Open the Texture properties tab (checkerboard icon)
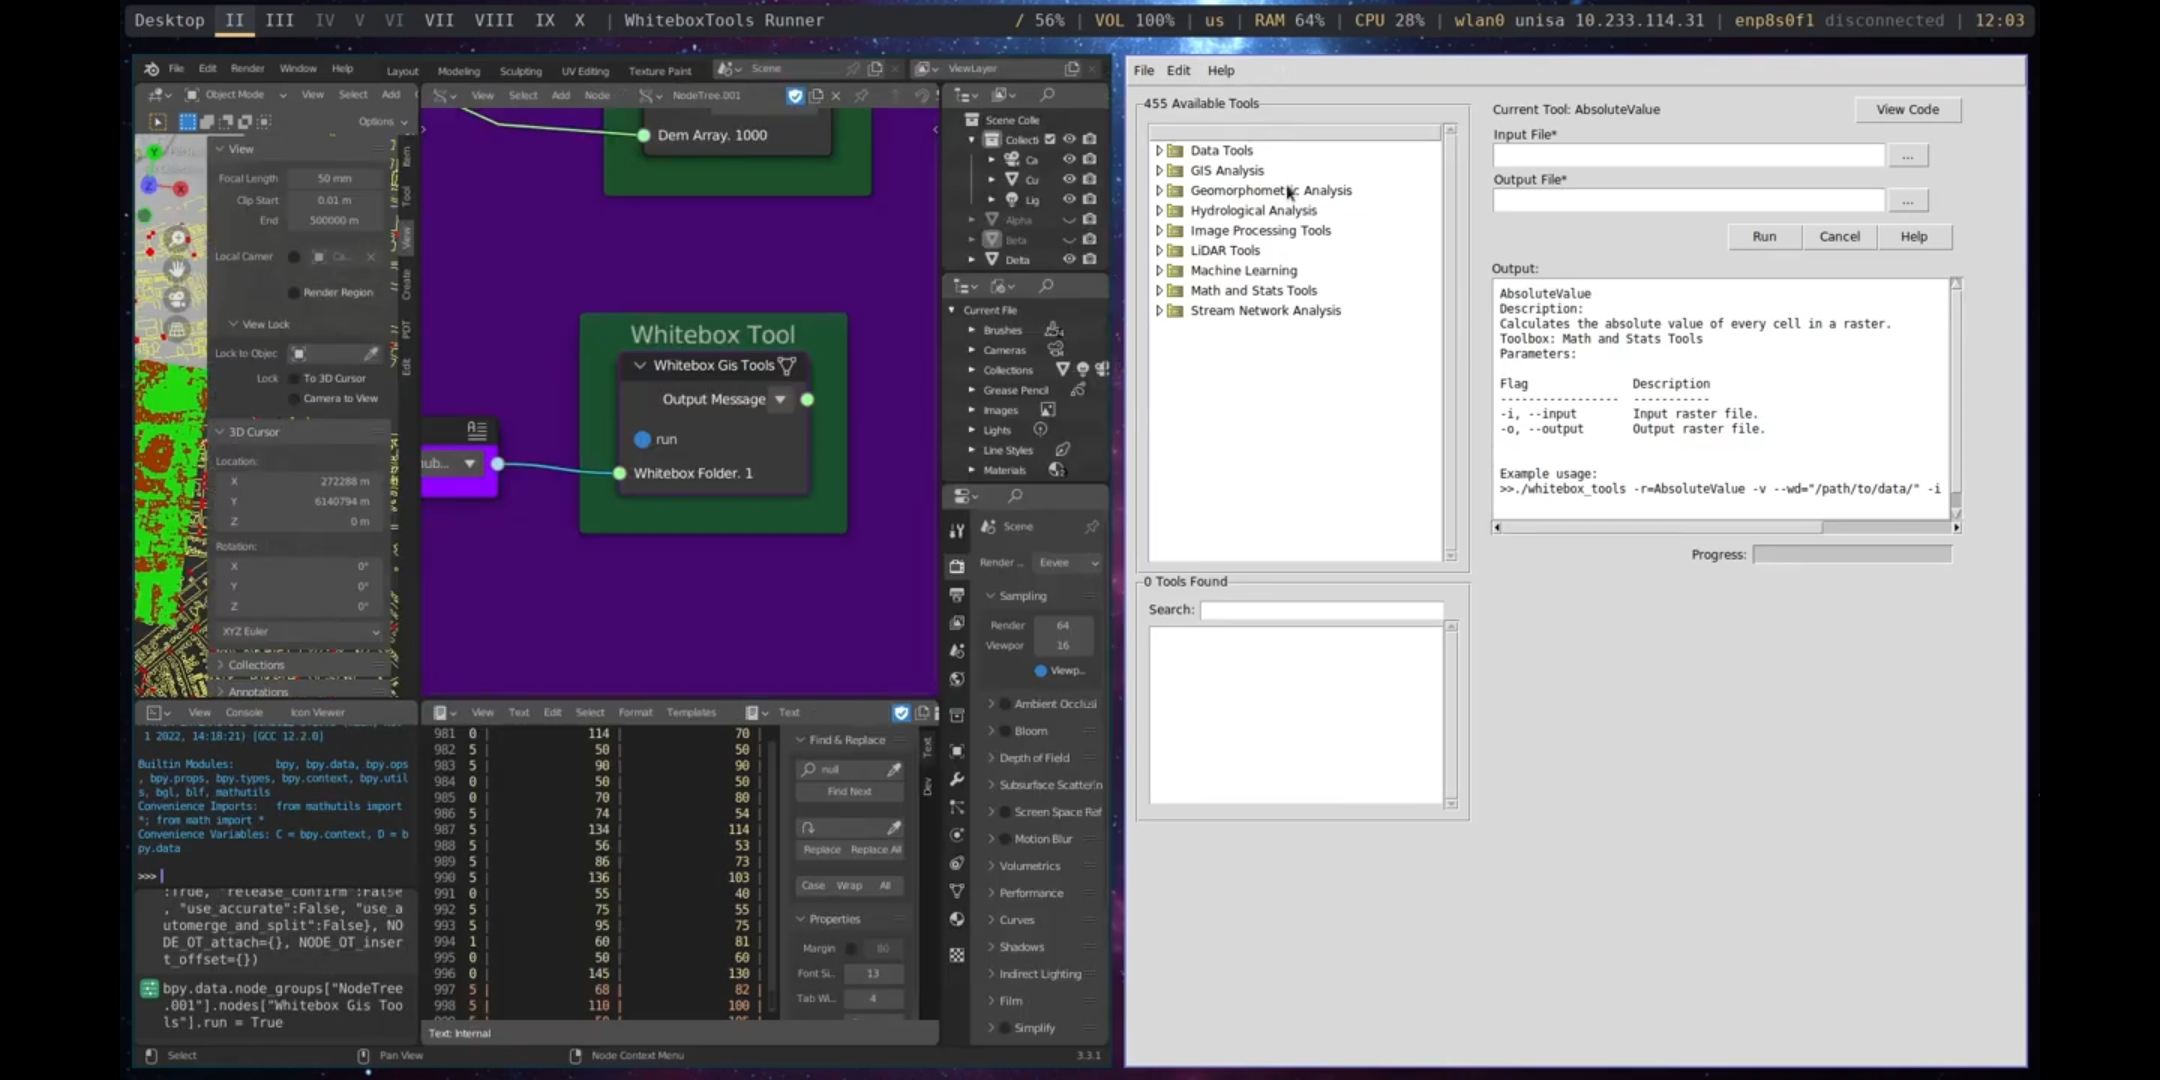The height and width of the screenshot is (1080, 2160). [x=957, y=955]
